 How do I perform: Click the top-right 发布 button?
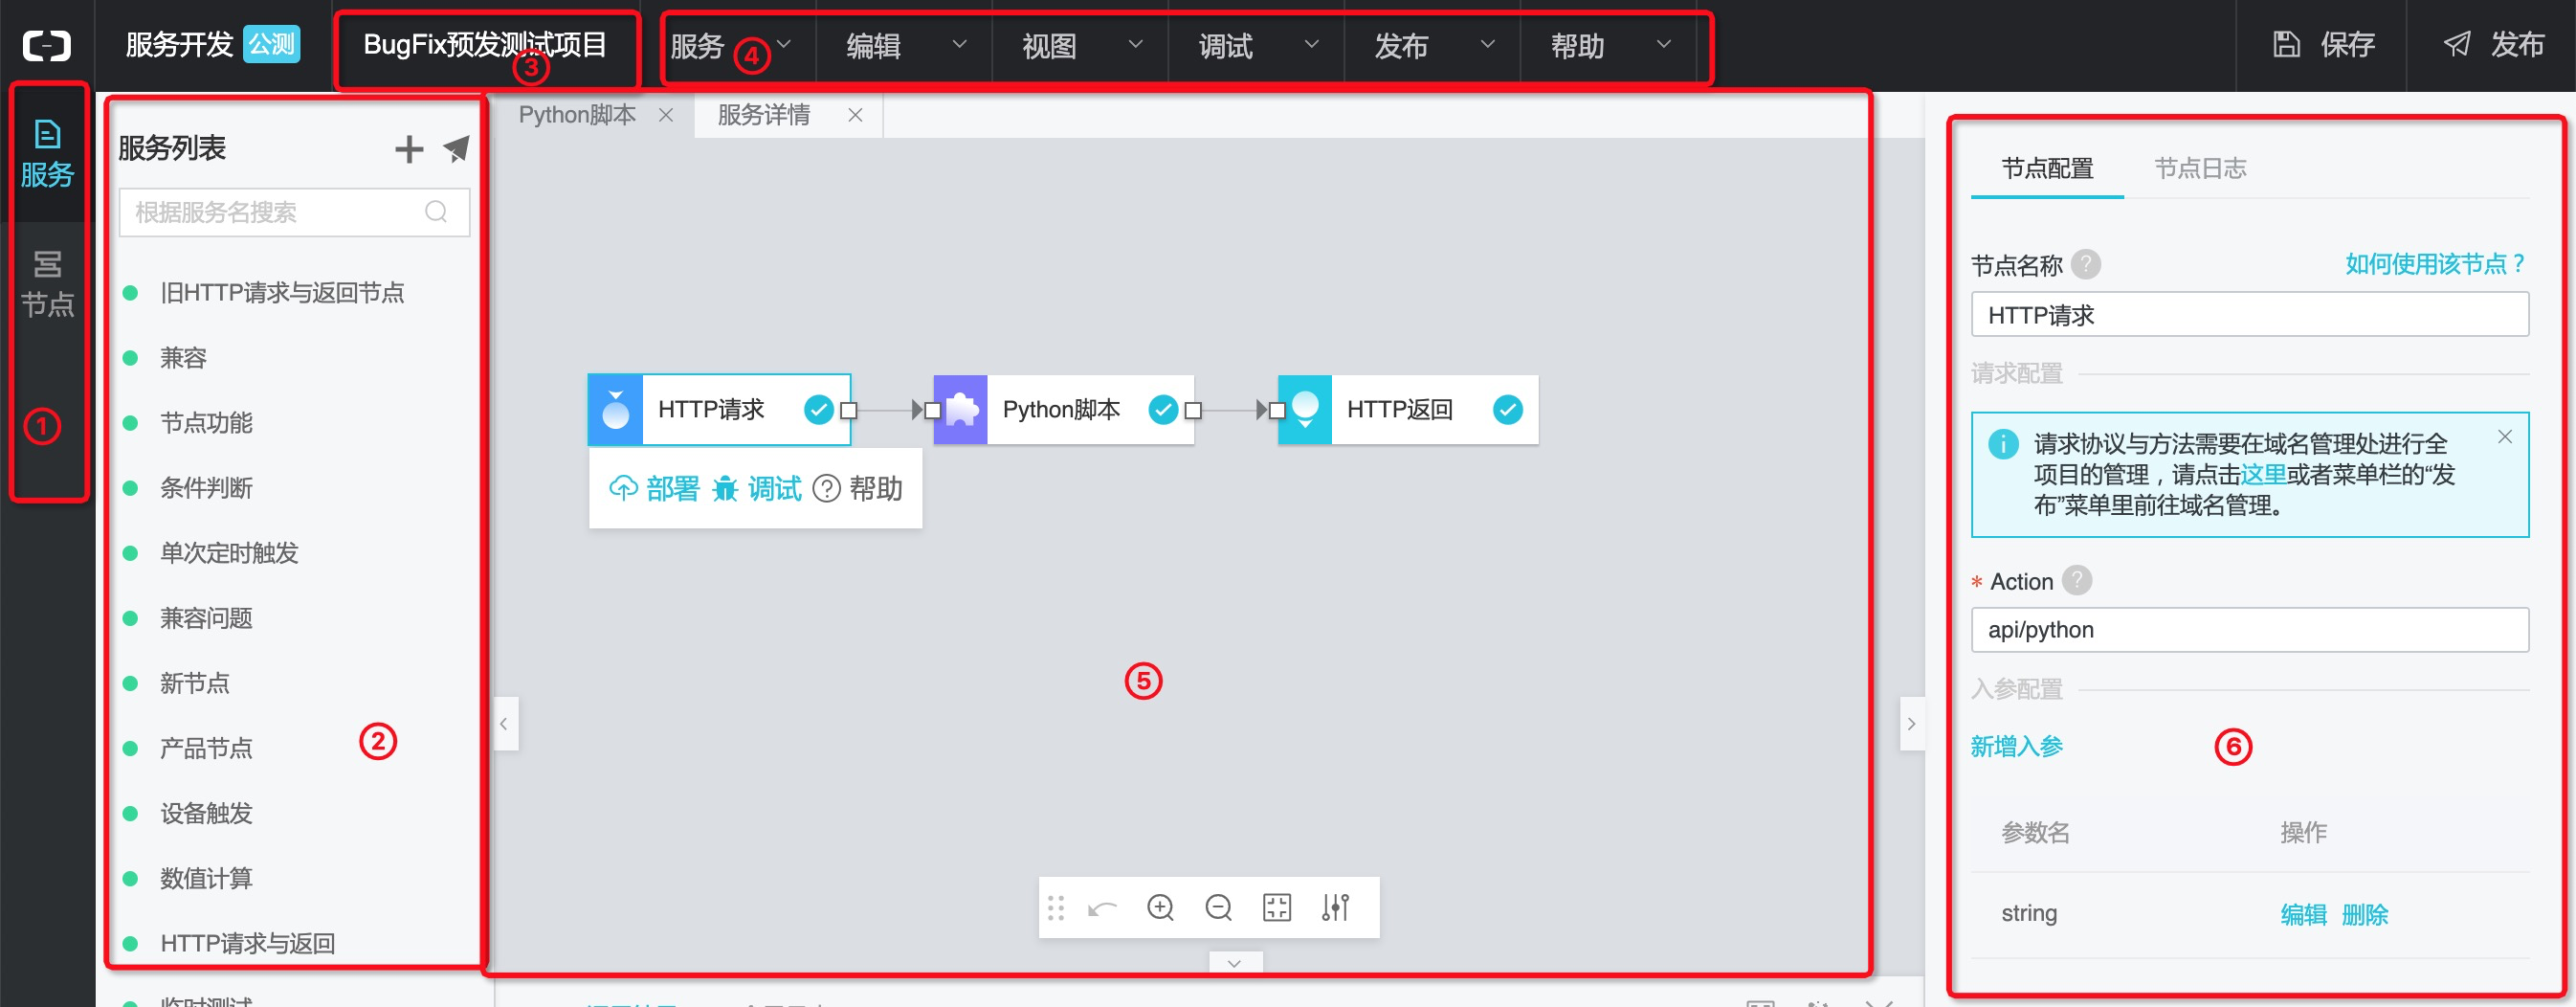point(2494,45)
